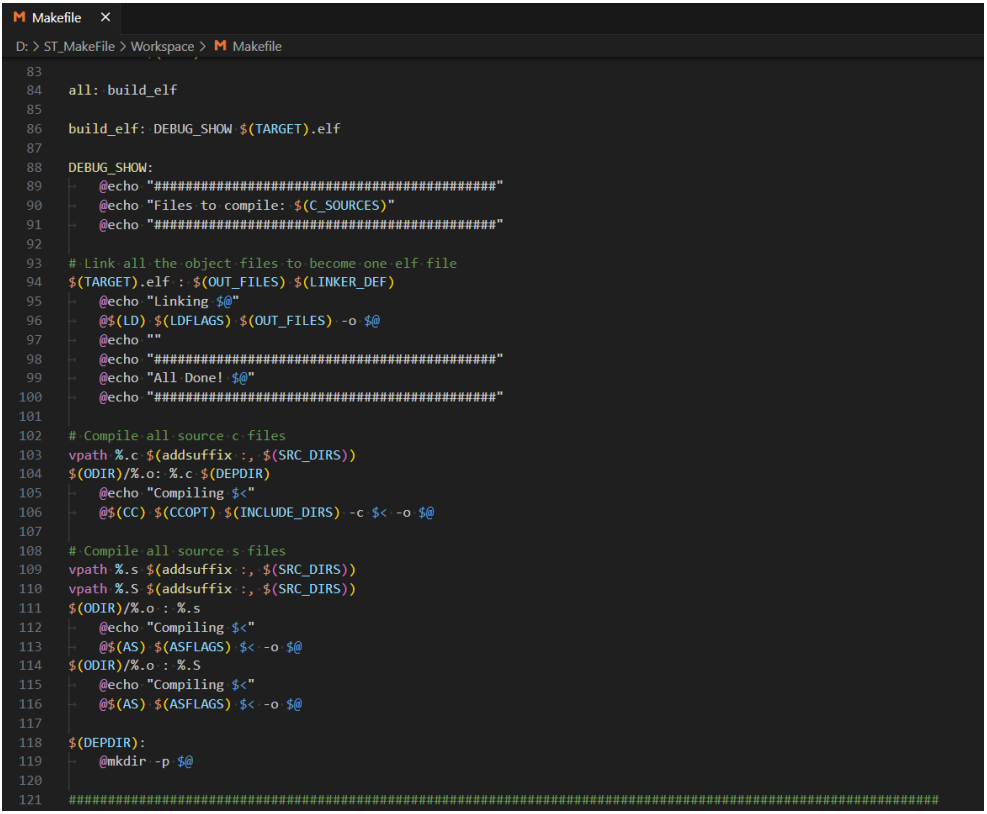Click line number 118 in the gutter

coord(30,743)
